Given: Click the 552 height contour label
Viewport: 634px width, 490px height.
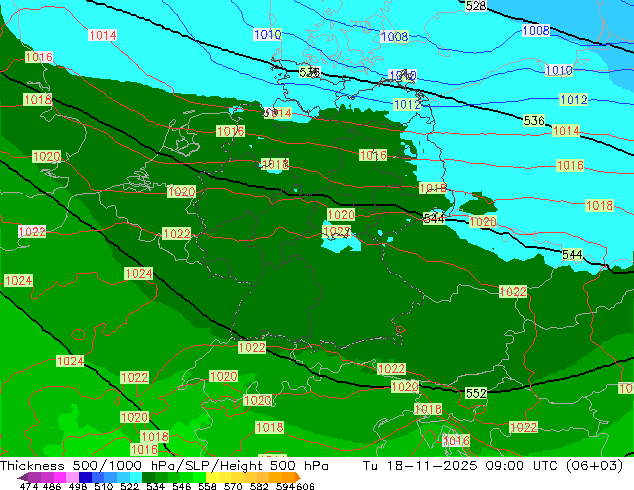Looking at the screenshot, I should pos(476,393).
